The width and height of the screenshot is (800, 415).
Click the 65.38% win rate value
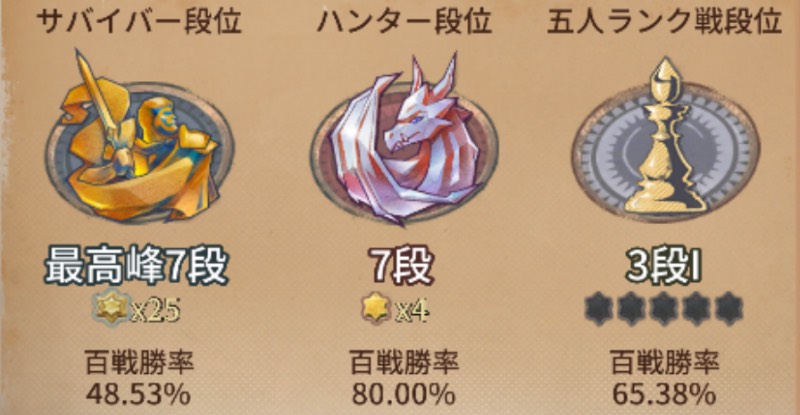pos(664,394)
